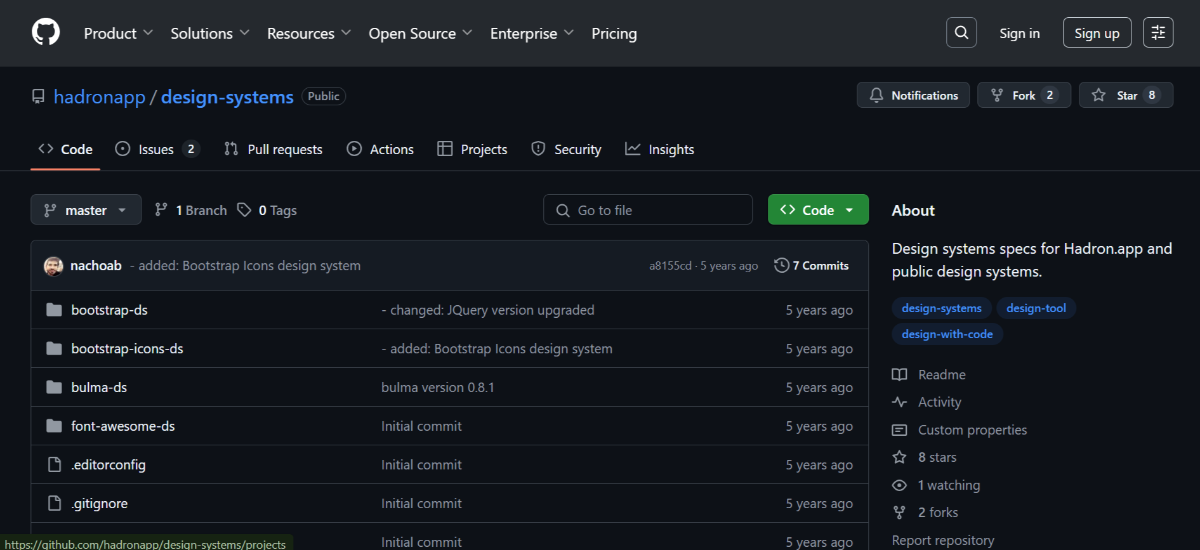Click the .editorconfig file icon
1200x550 pixels.
(54, 465)
